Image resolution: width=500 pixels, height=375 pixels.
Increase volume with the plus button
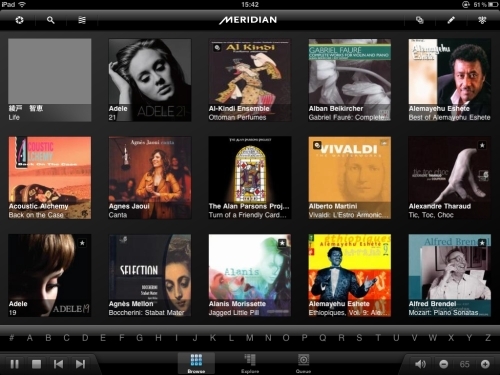click(485, 364)
